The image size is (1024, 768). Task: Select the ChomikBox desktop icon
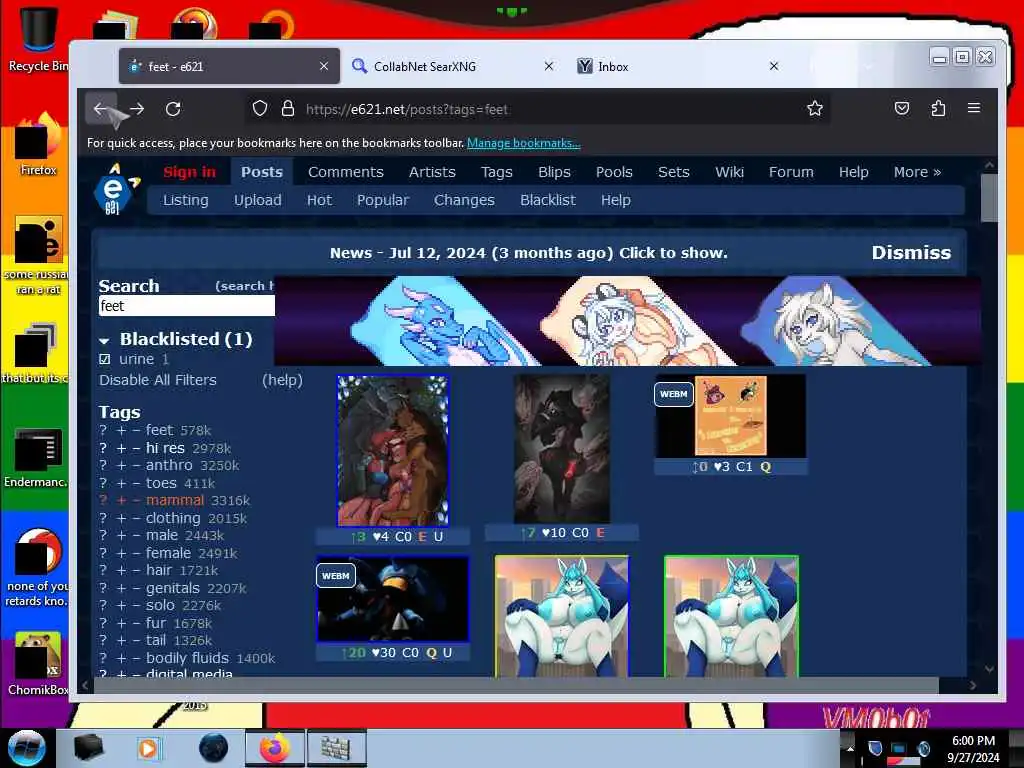[x=38, y=664]
